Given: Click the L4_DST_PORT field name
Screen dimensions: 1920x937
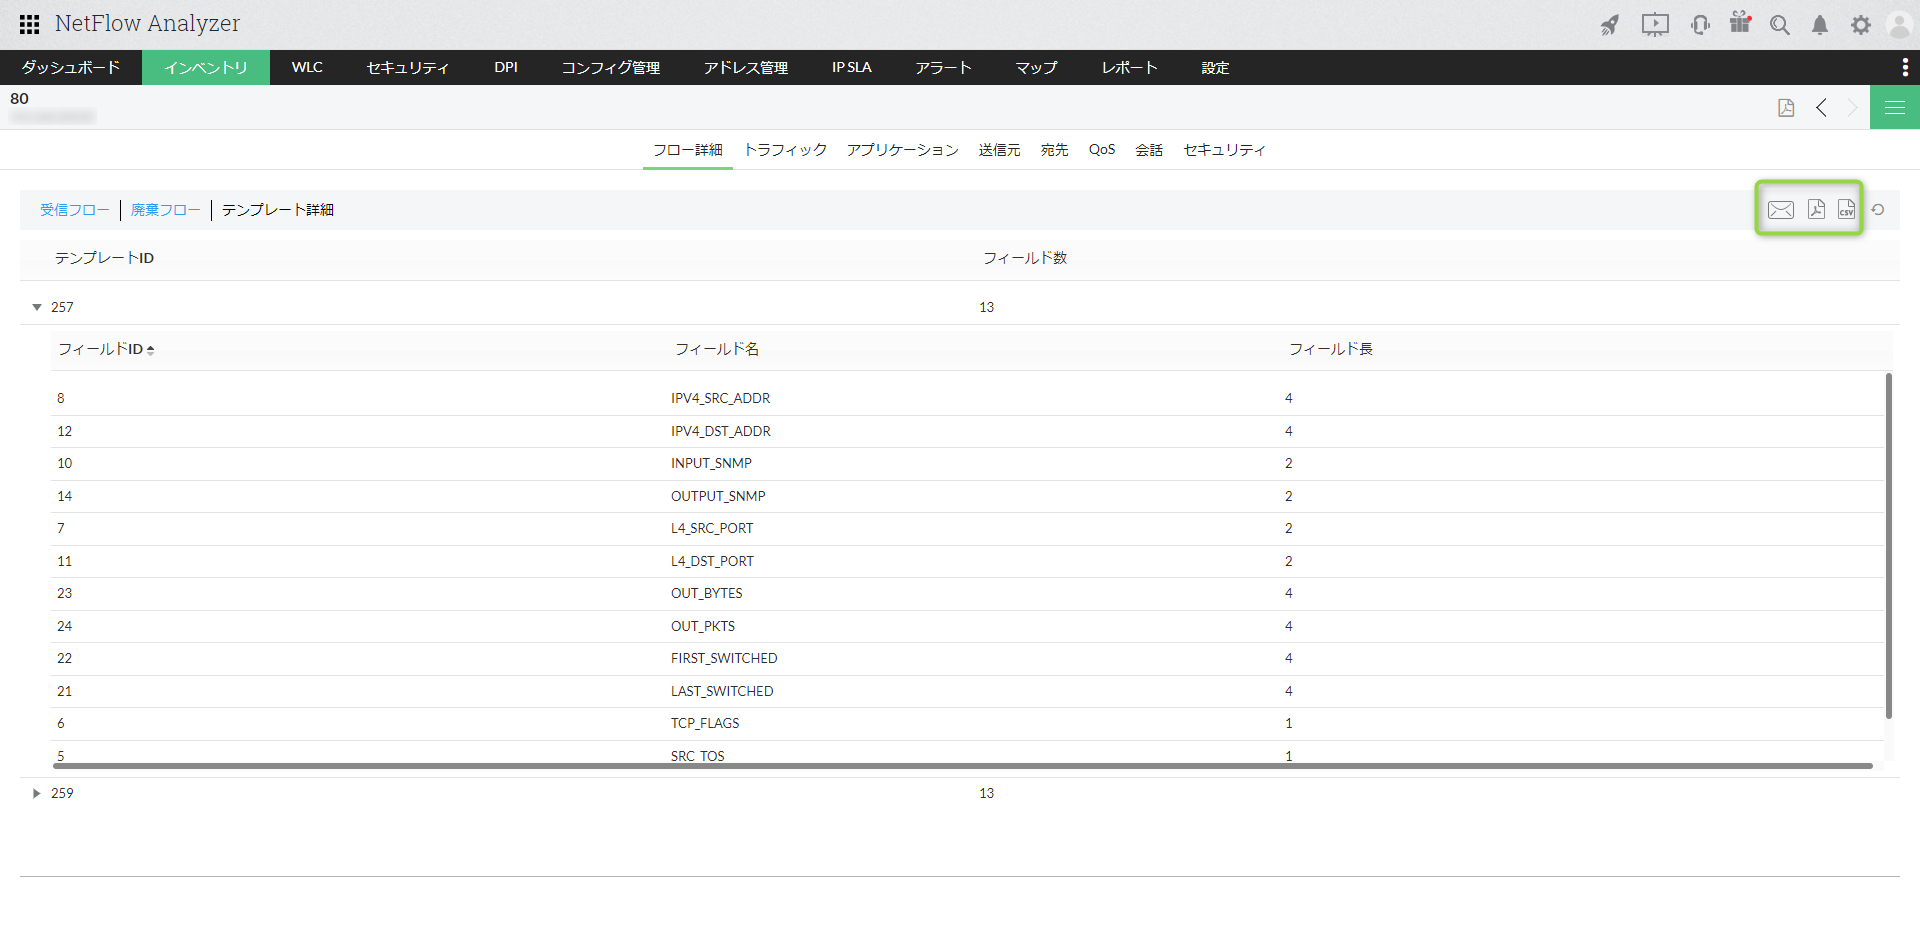Looking at the screenshot, I should click(x=713, y=561).
